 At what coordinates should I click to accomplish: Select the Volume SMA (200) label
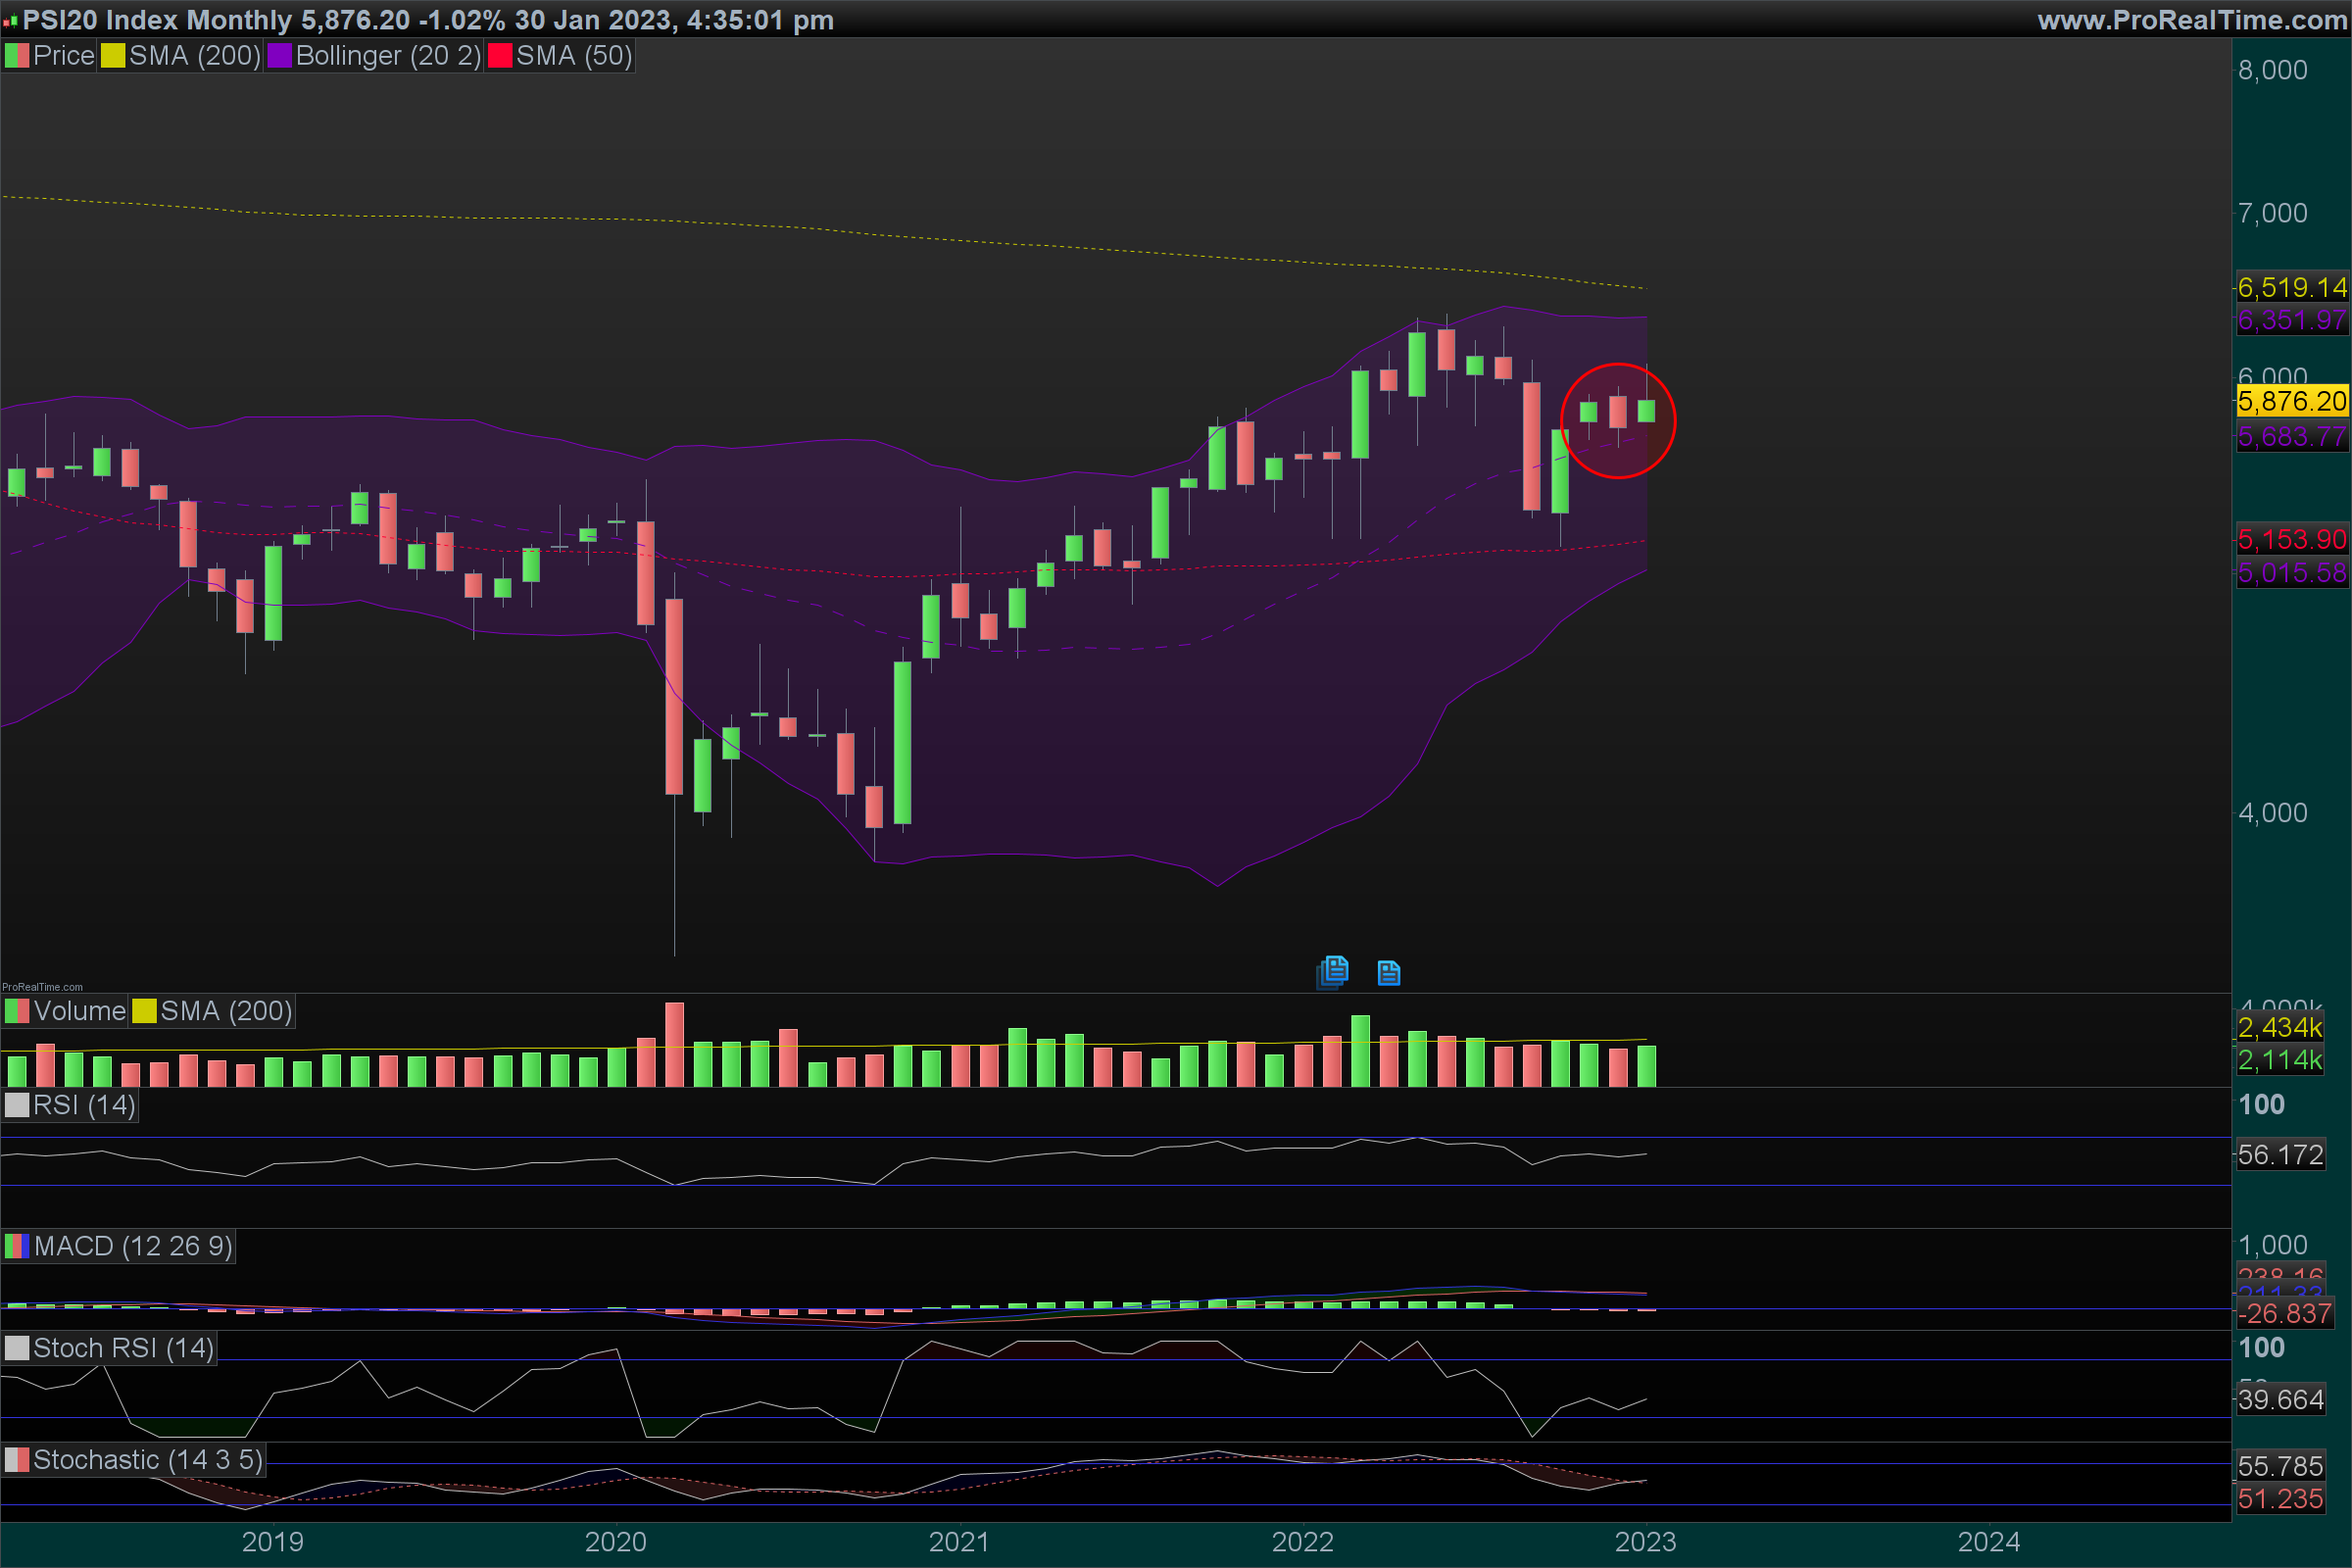(225, 1011)
